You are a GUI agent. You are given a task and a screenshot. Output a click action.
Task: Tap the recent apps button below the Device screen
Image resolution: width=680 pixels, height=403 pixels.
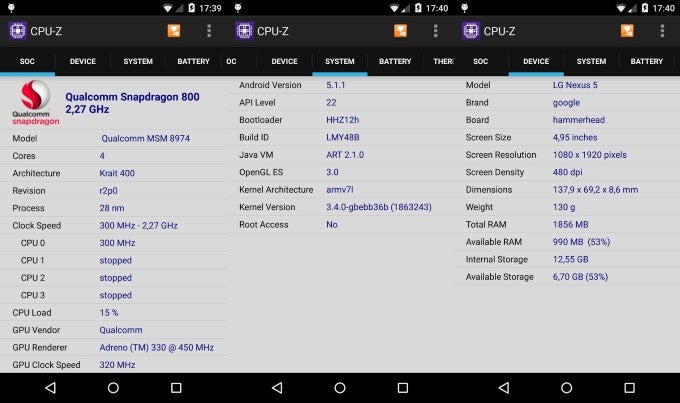coord(629,388)
